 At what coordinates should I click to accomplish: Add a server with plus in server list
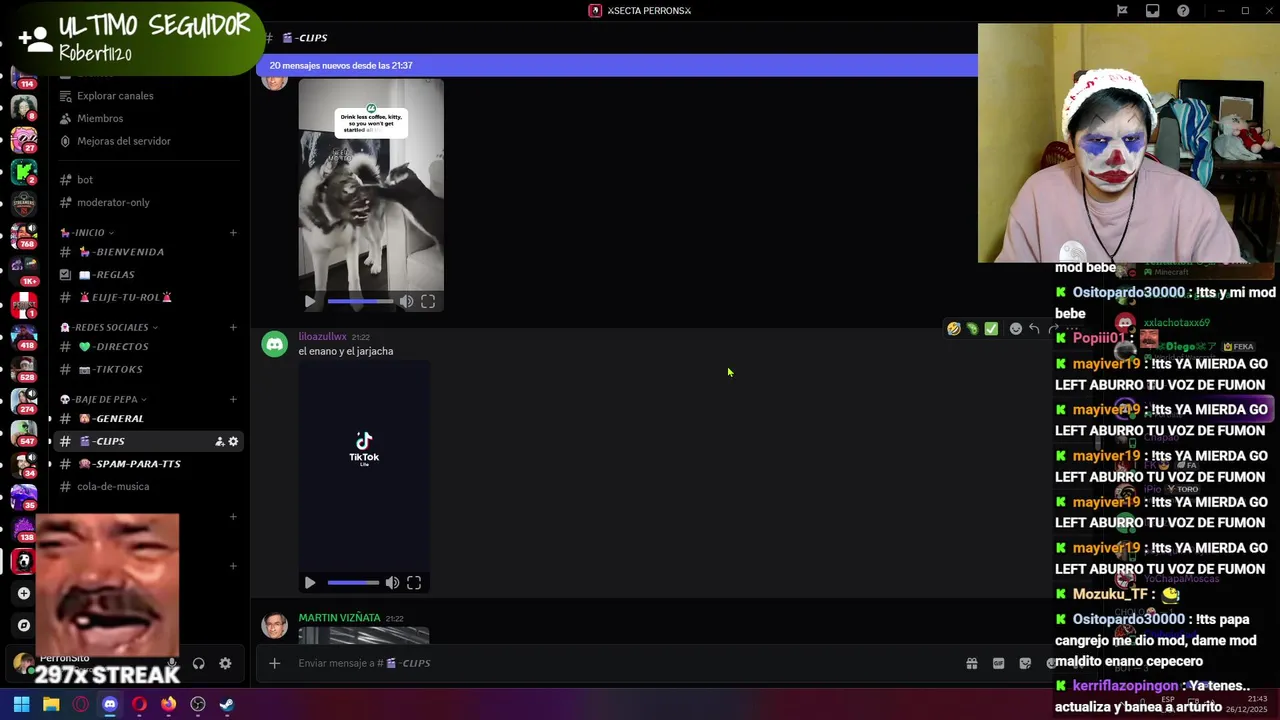pos(24,593)
